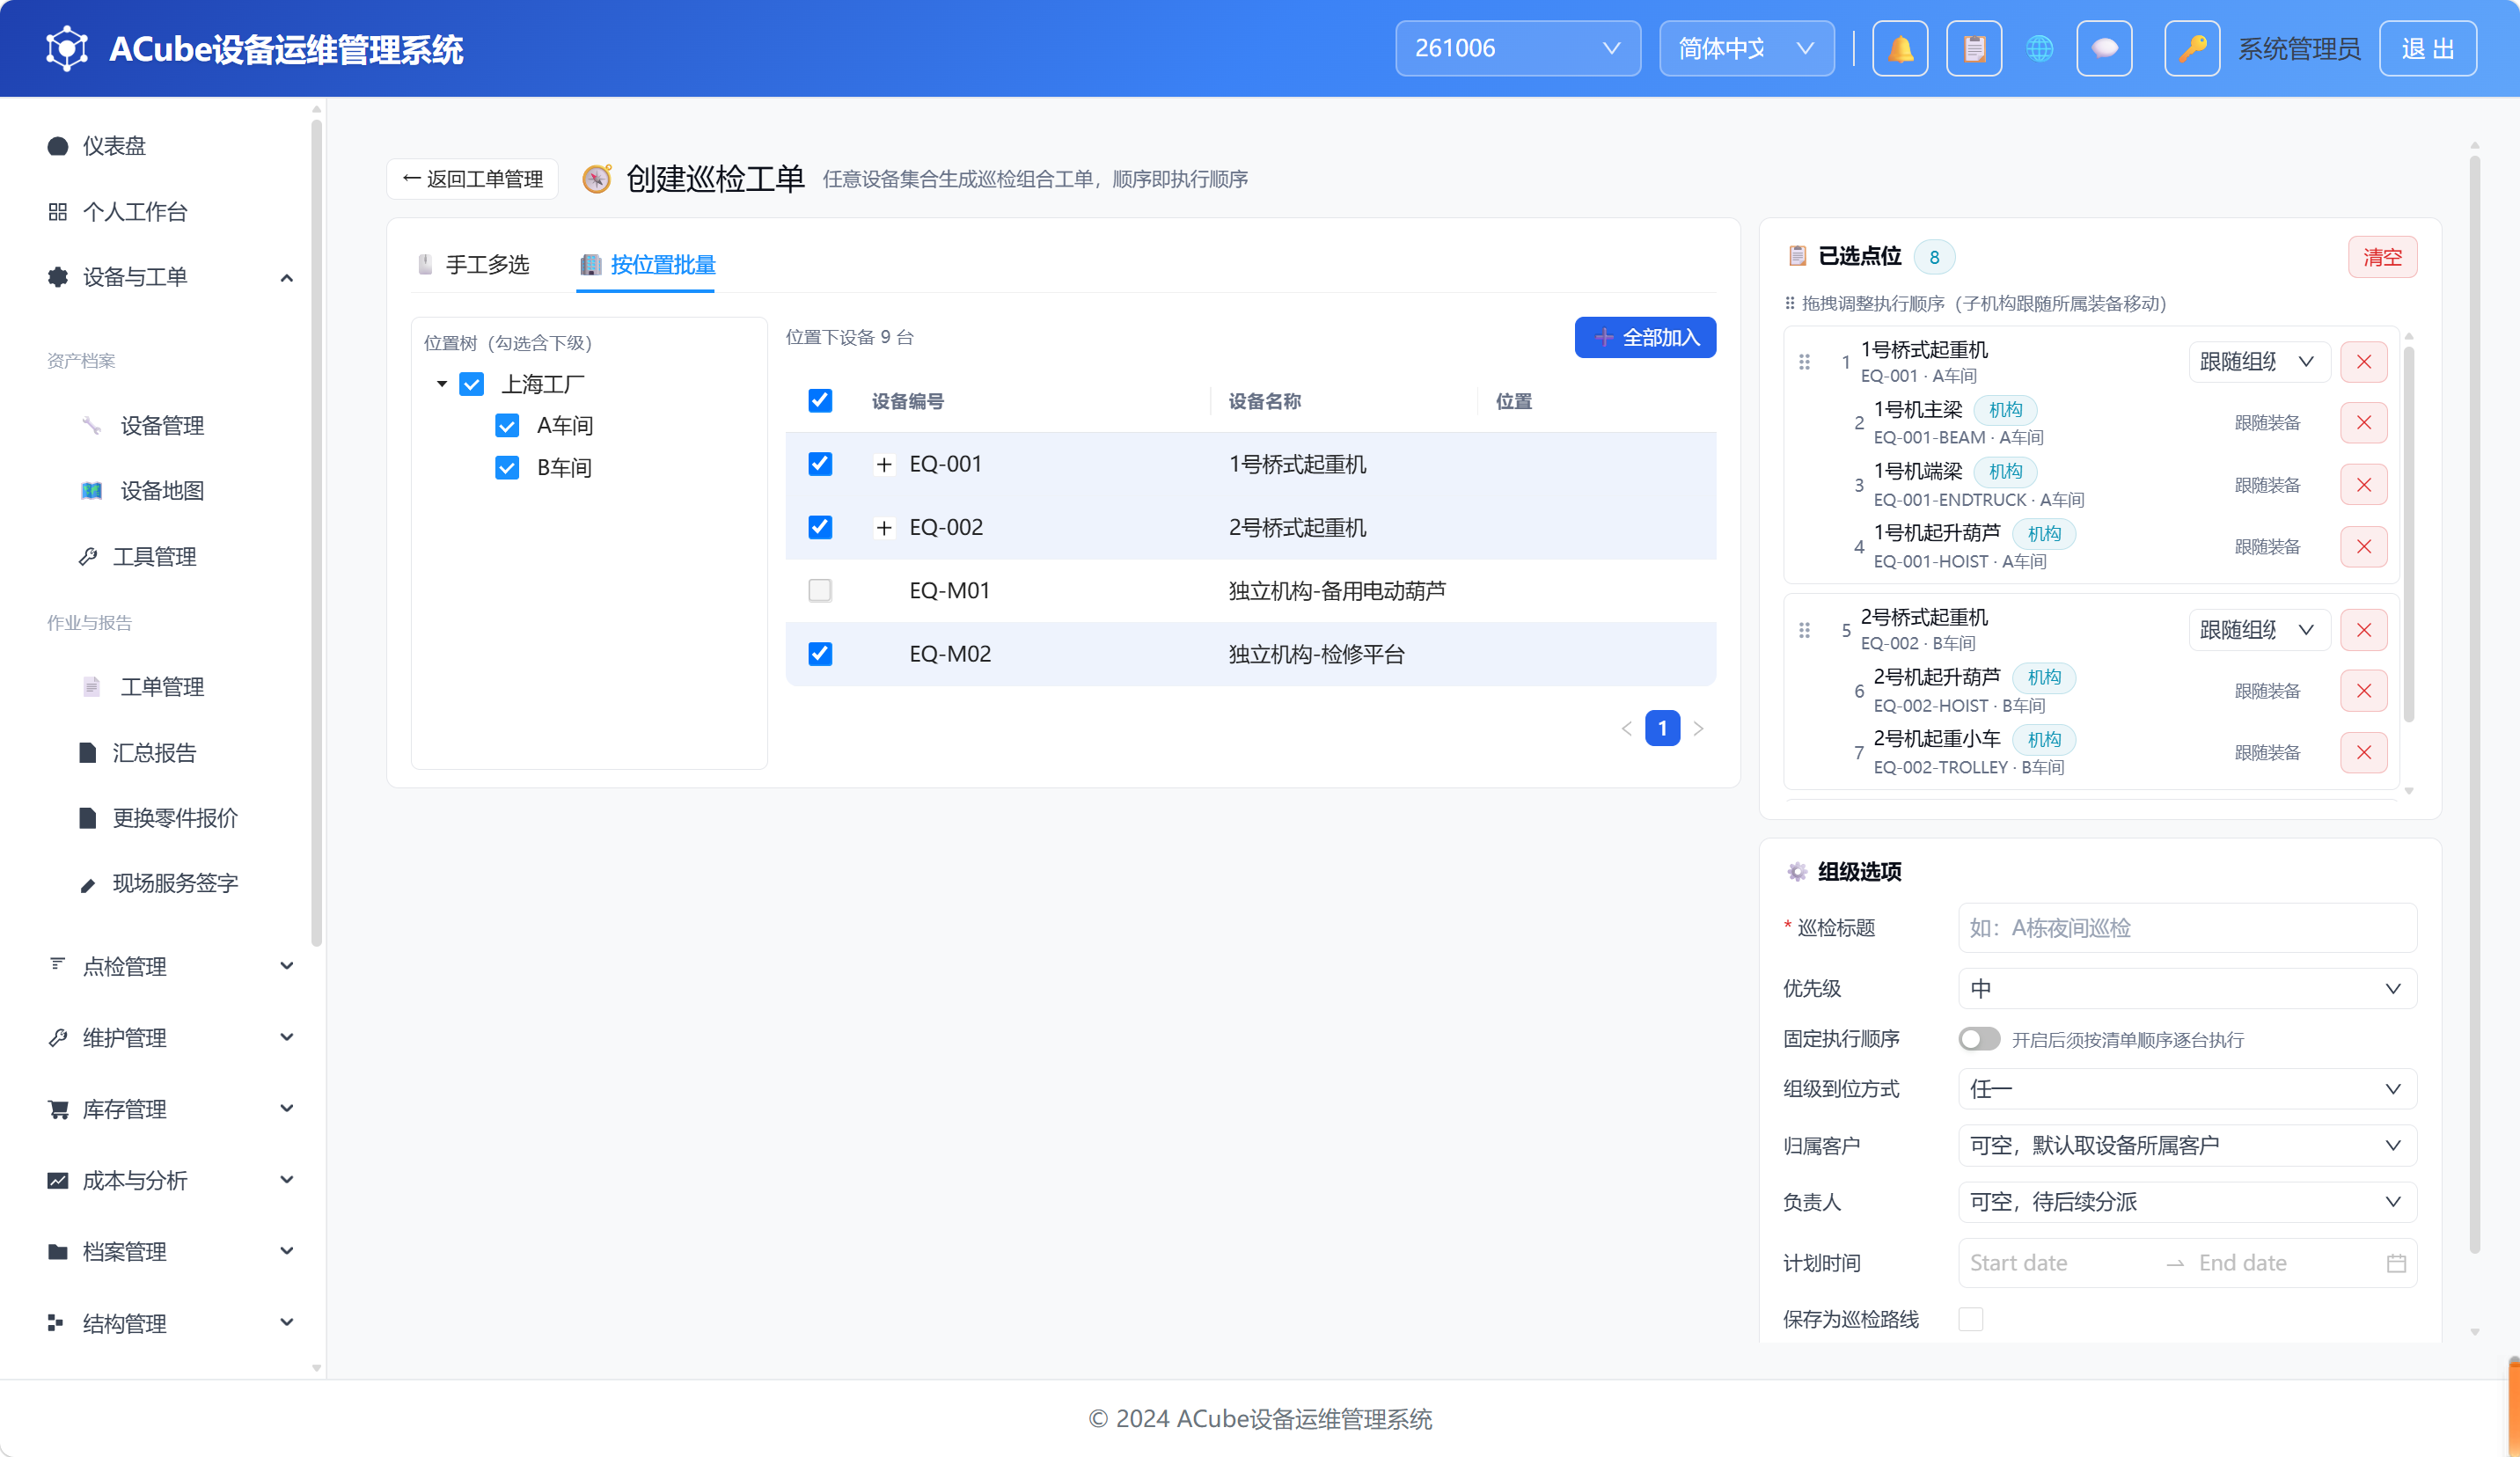
Task: Open the 261006 dropdown in header
Action: point(1517,48)
